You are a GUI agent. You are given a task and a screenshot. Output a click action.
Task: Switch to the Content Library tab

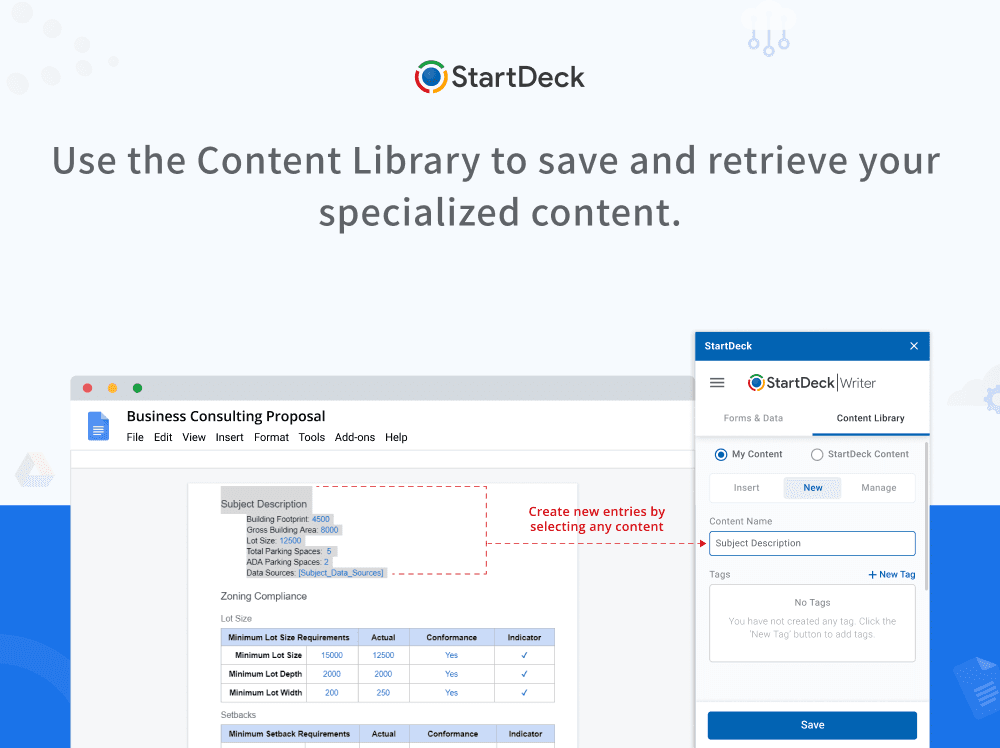tap(871, 418)
